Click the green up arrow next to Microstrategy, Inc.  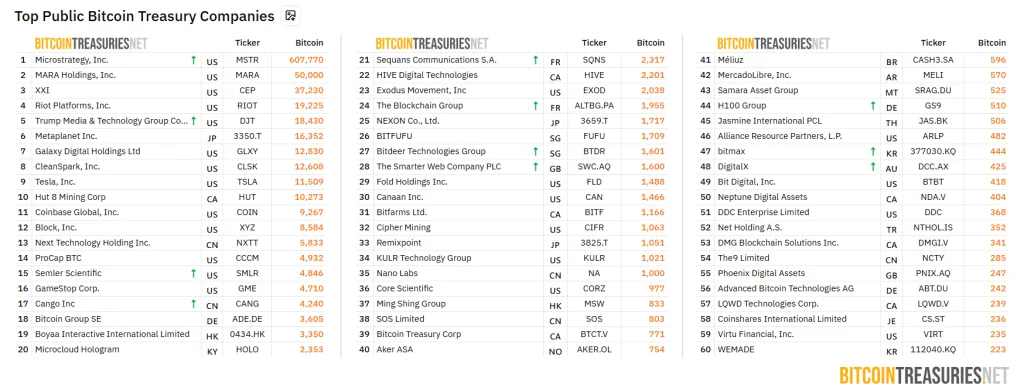(193, 60)
